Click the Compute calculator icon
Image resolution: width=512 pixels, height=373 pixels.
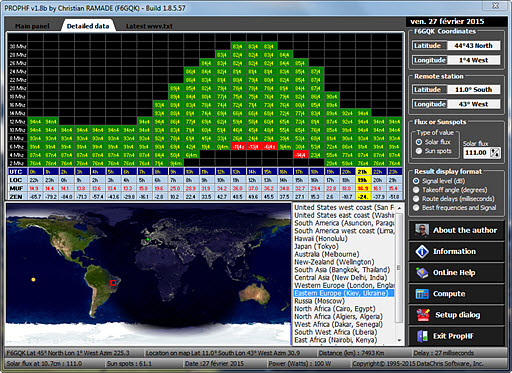pyautogui.click(x=422, y=294)
